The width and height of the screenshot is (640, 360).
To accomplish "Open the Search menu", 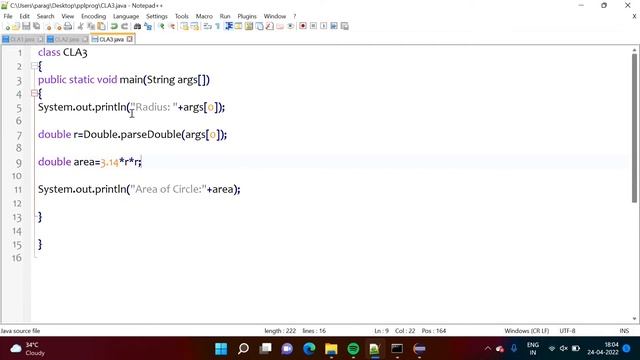I will point(45,16).
